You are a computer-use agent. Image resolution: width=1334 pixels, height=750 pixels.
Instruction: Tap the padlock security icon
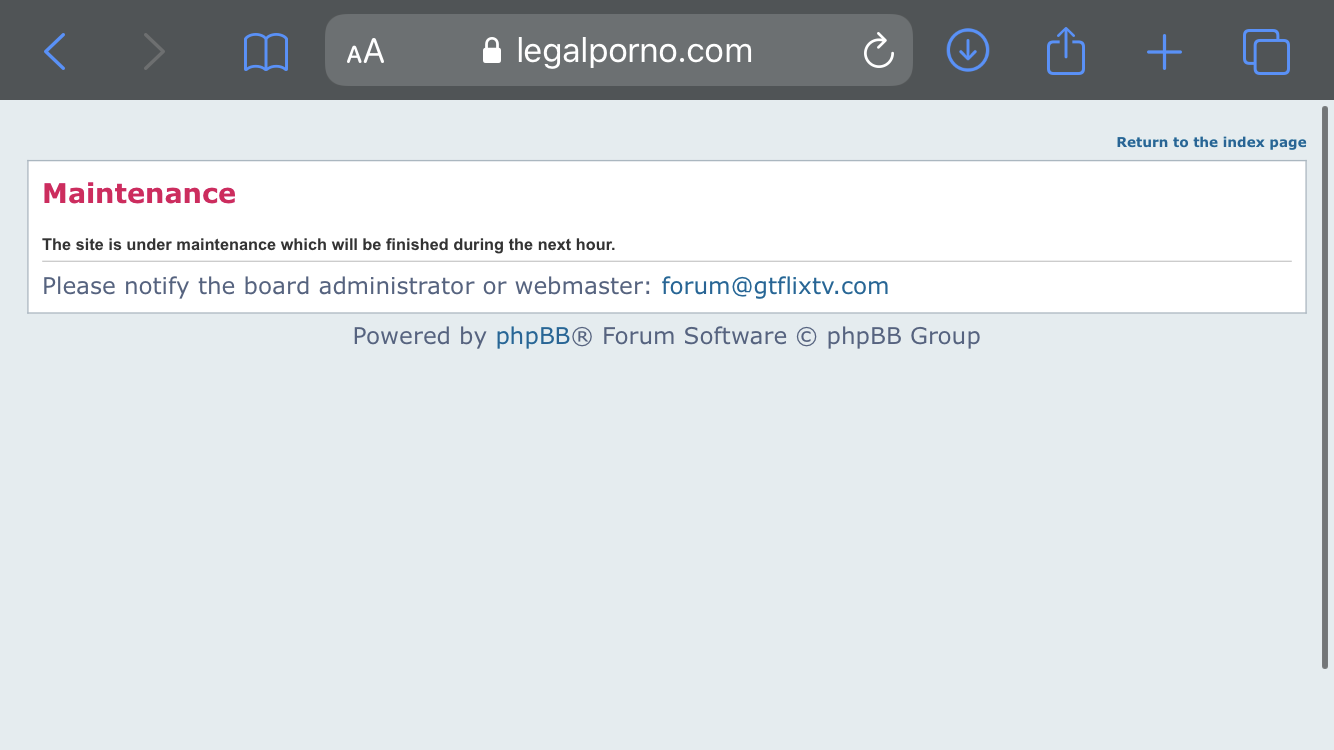(491, 51)
